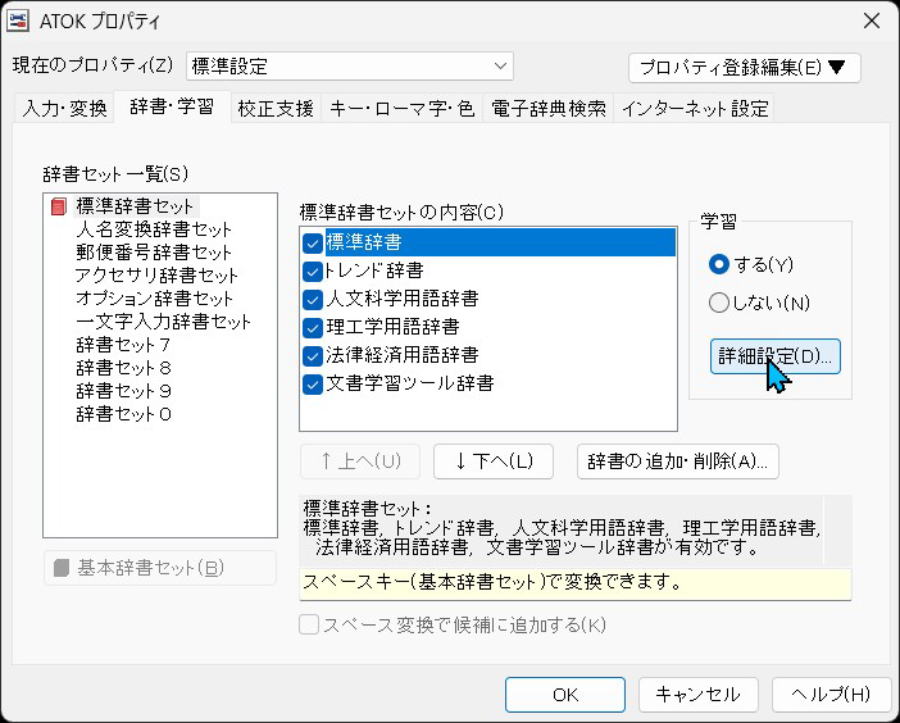Toggle the トレンド辞書 checkbox
Image resolution: width=900 pixels, height=723 pixels.
pos(312,271)
